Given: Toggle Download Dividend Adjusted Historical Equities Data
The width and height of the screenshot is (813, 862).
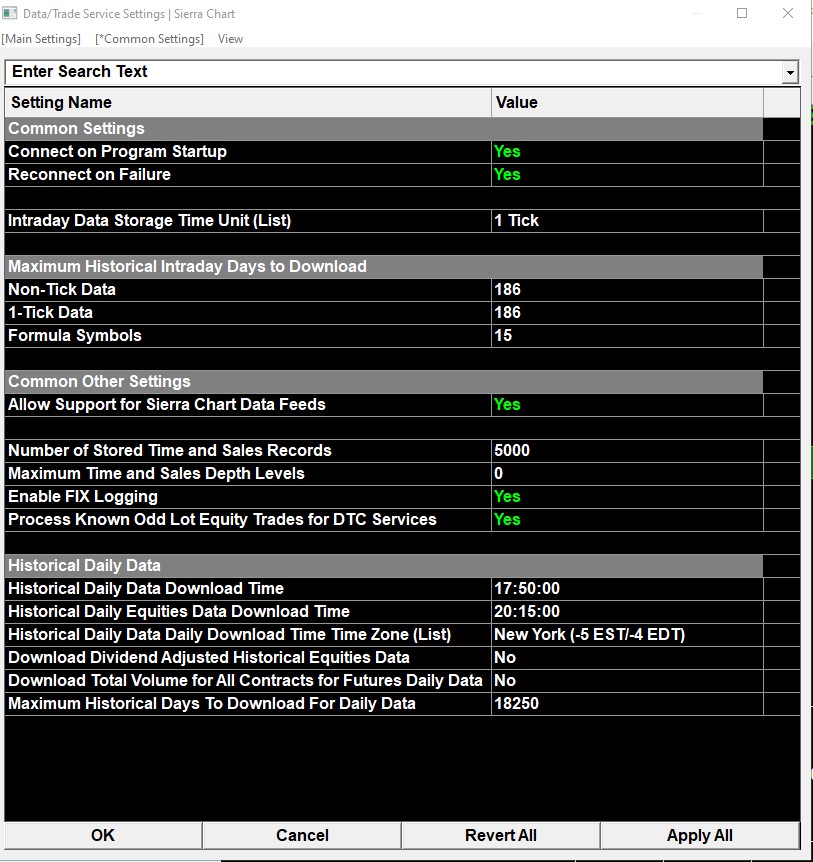Looking at the screenshot, I should click(x=627, y=658).
